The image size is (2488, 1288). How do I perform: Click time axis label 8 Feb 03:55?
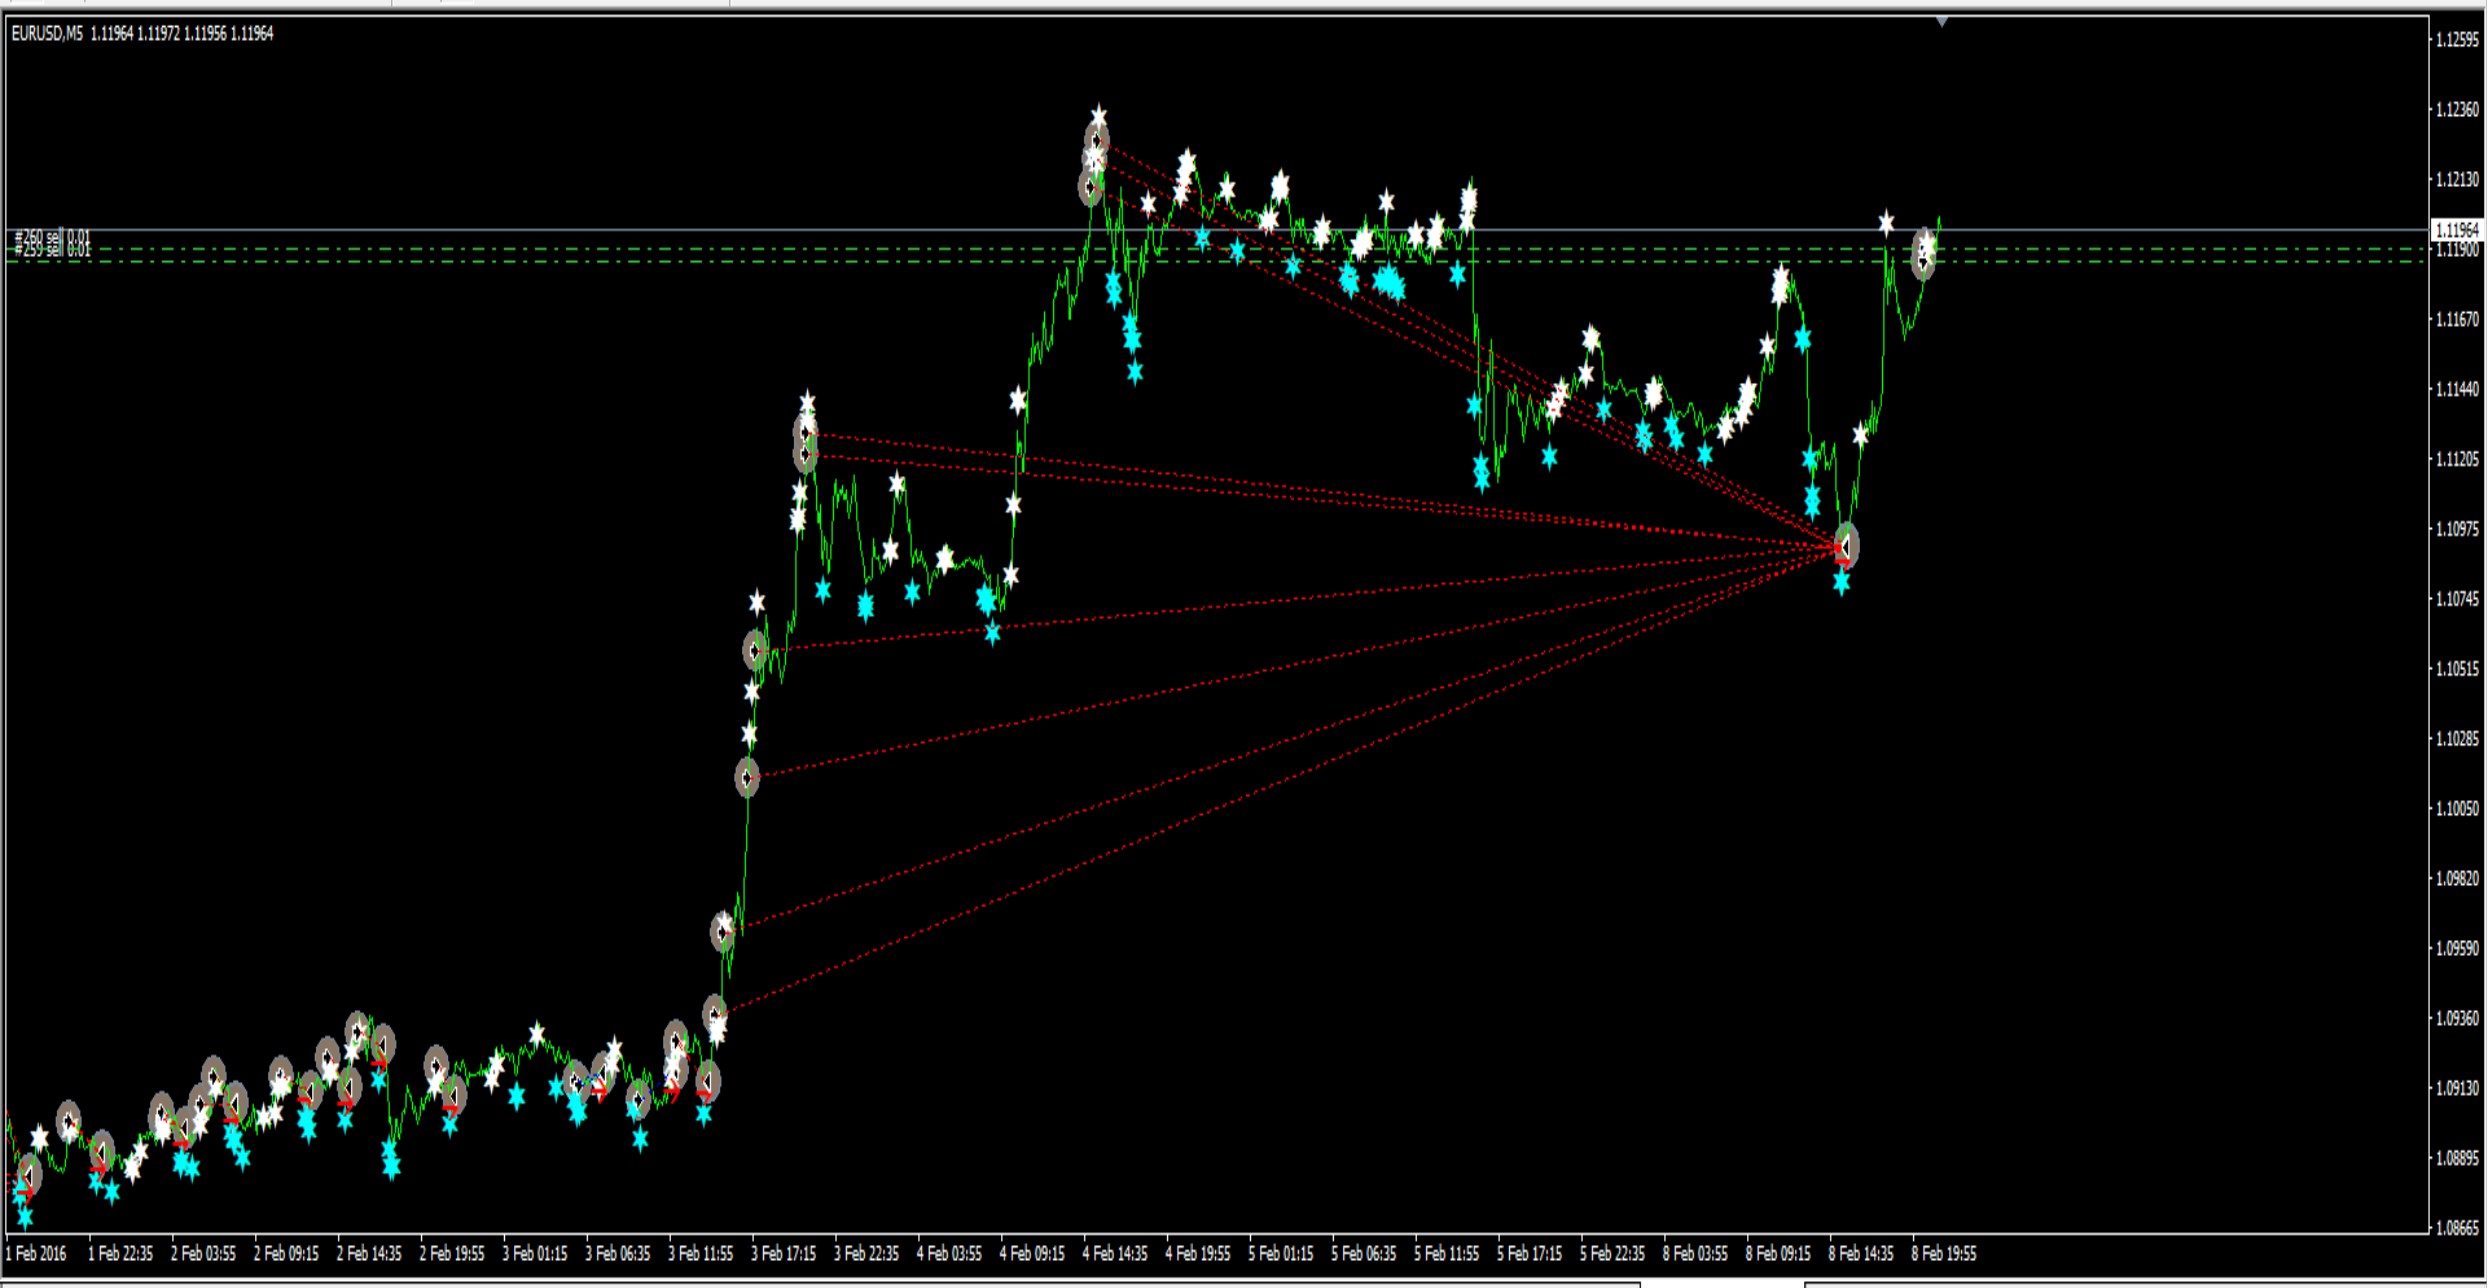[1696, 1254]
